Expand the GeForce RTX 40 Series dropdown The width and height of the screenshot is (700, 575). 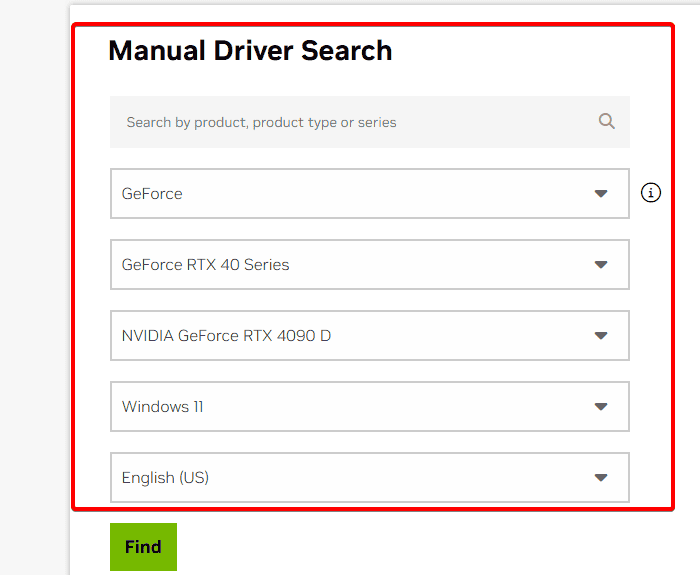370,264
